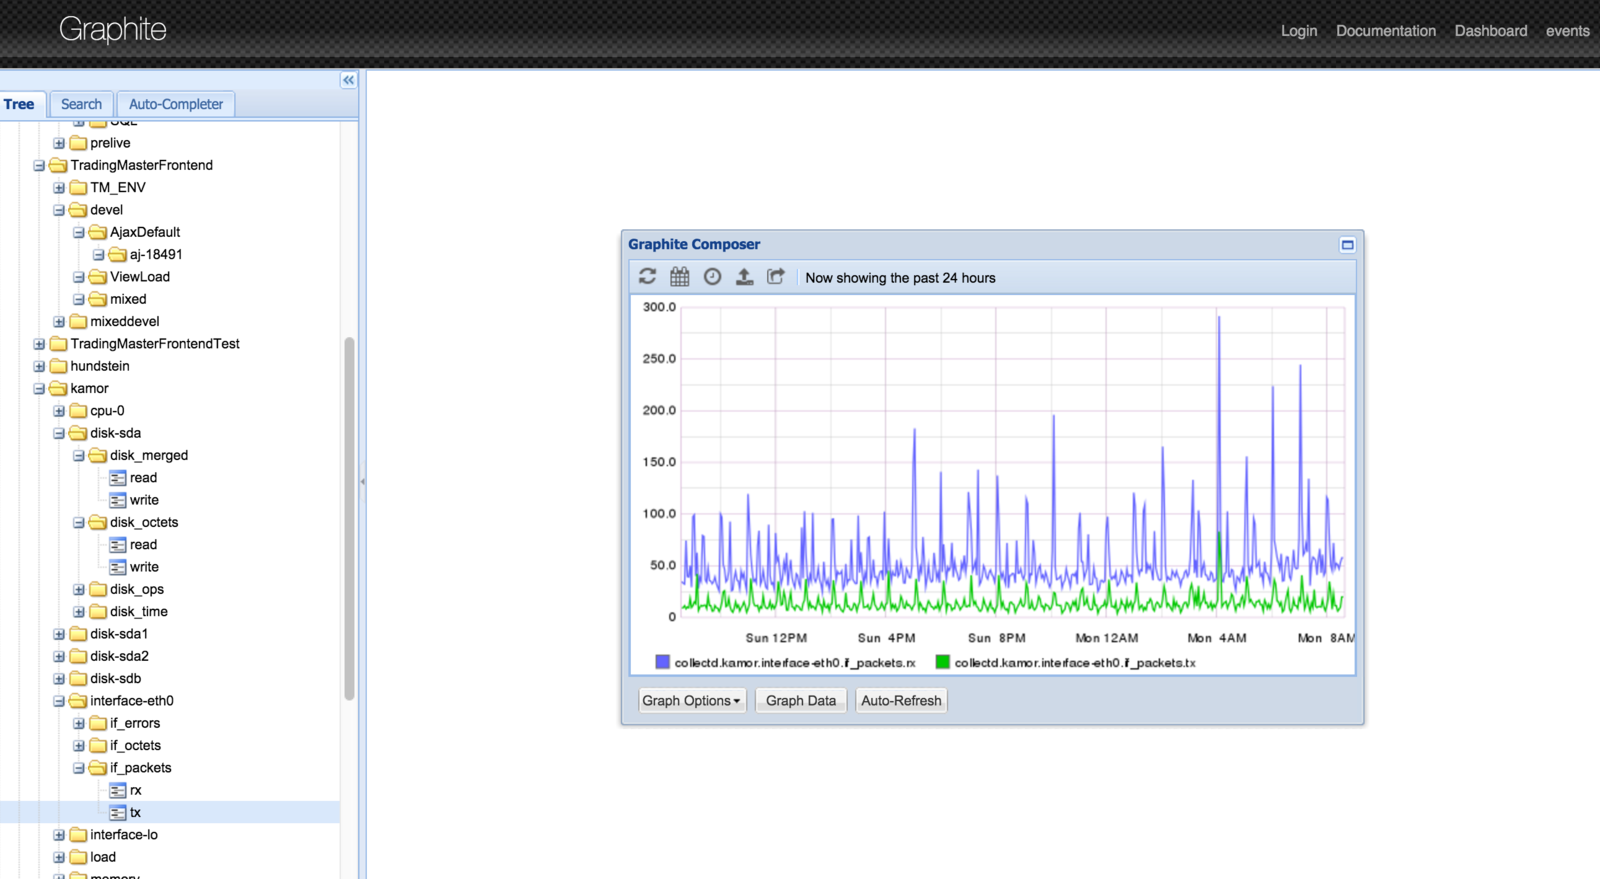
Task: Click the disk_time folder icon
Action: 98,612
